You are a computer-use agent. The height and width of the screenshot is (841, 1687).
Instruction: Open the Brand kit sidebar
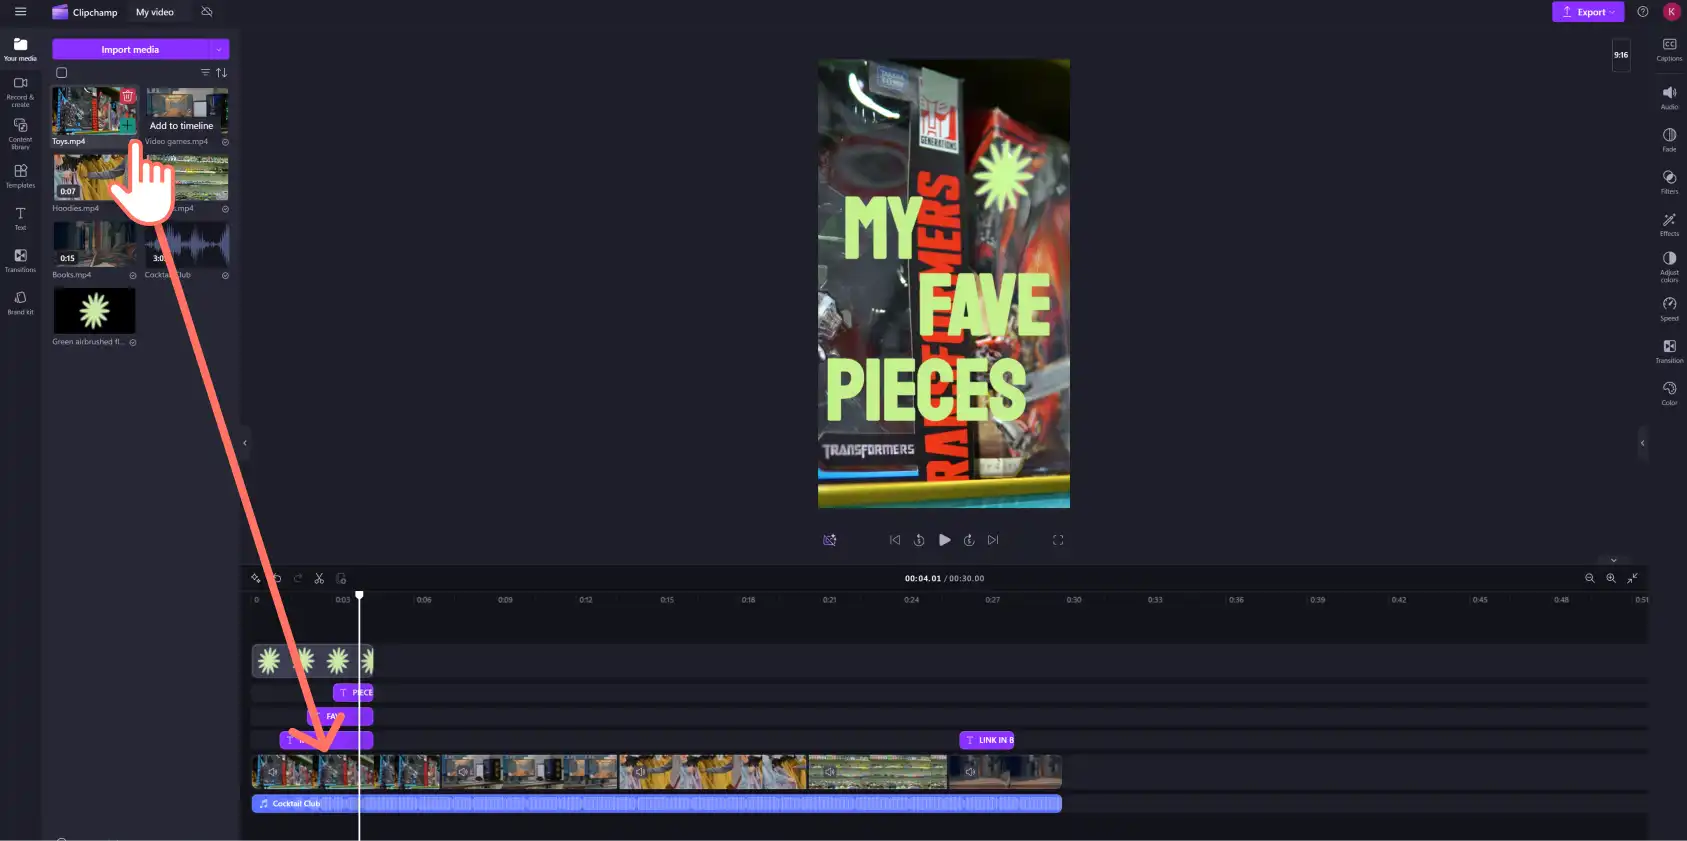(20, 302)
